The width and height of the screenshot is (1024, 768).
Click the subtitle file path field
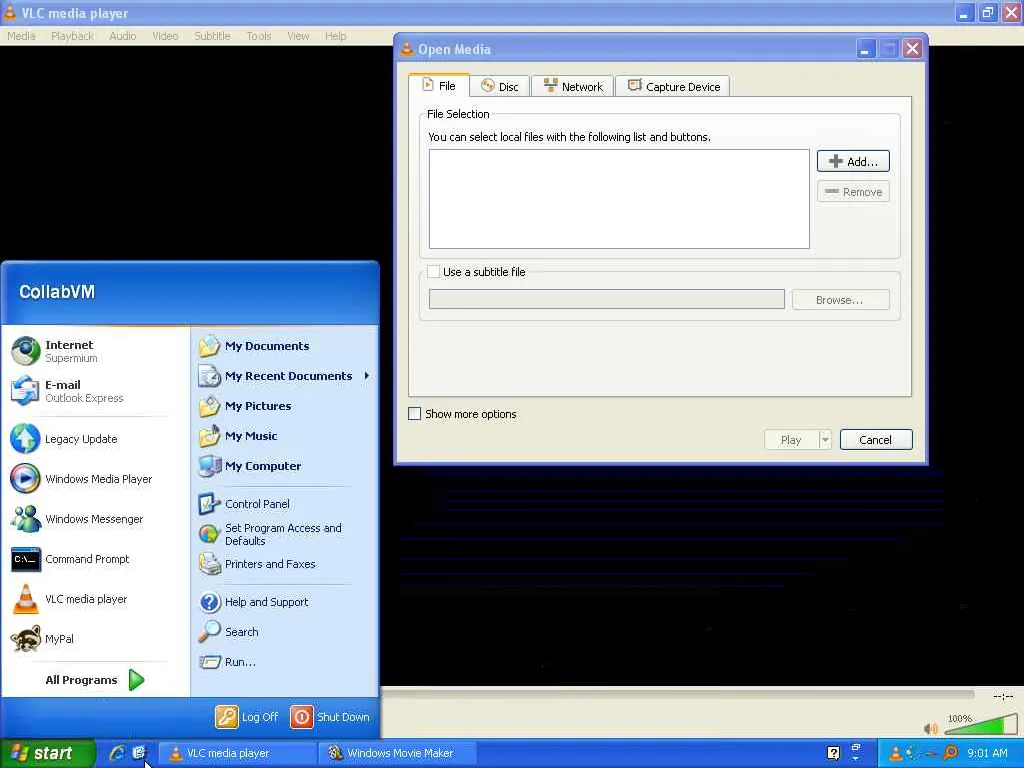click(x=607, y=299)
